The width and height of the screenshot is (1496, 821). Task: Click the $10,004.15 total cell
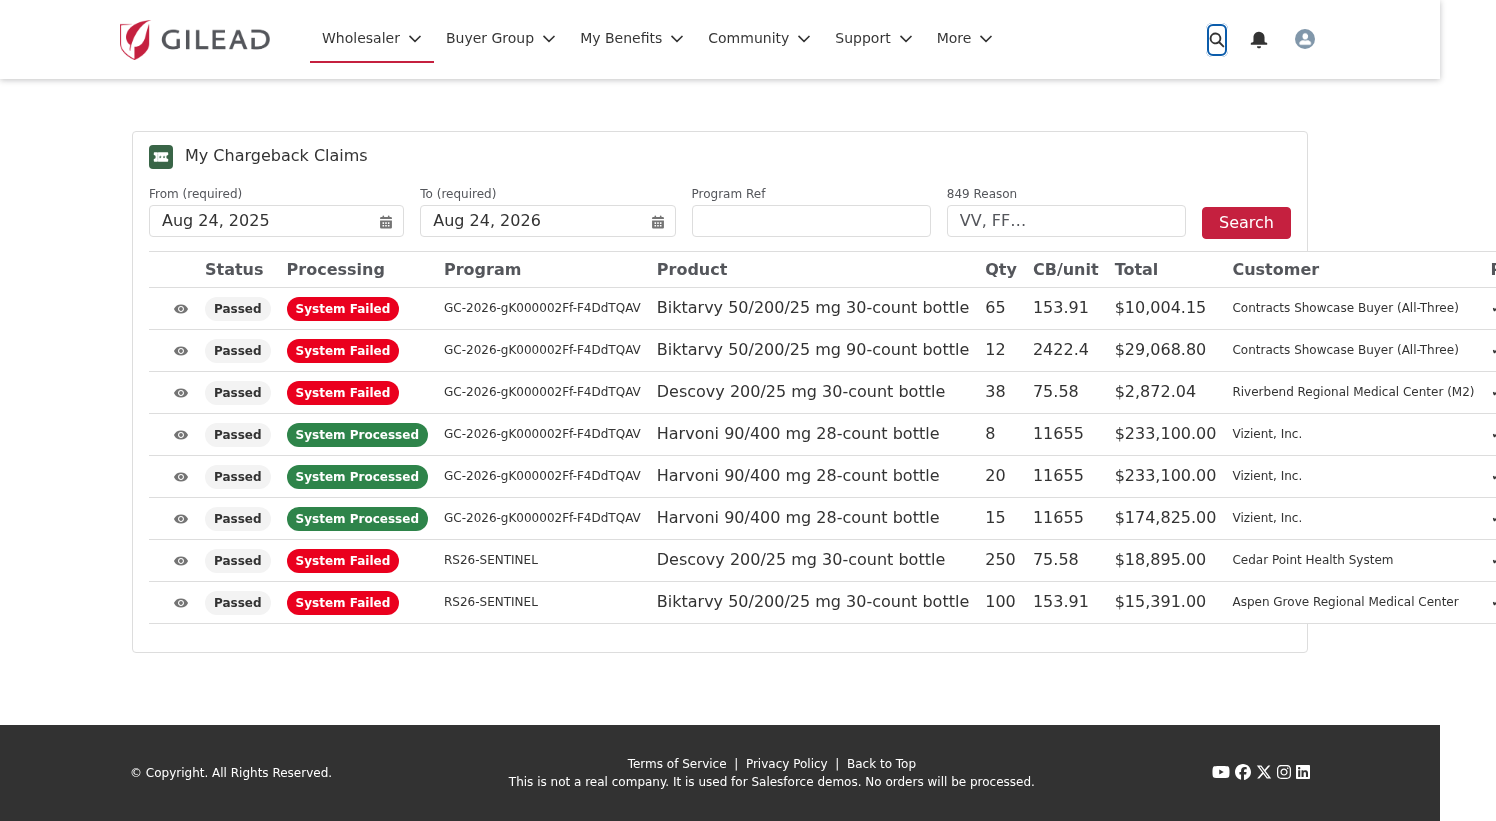click(1160, 308)
